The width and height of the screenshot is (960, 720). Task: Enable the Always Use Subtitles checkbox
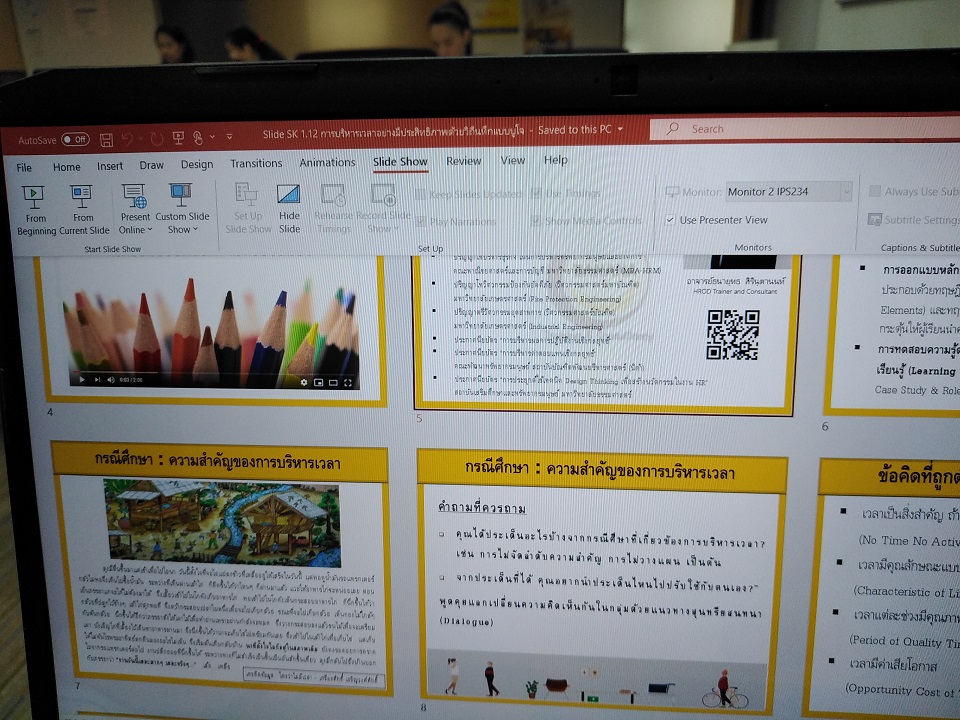pyautogui.click(x=875, y=192)
